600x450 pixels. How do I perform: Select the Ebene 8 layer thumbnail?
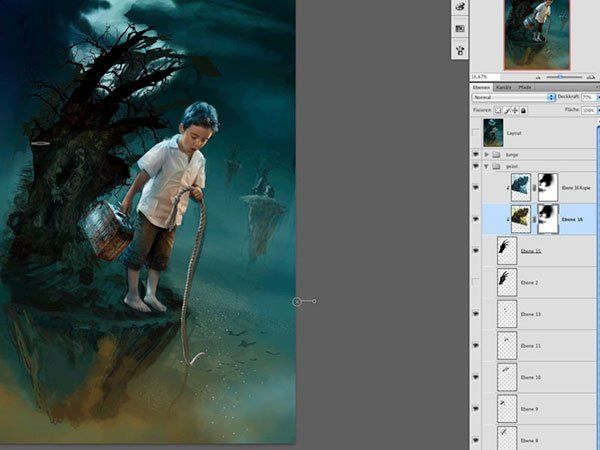point(507,438)
